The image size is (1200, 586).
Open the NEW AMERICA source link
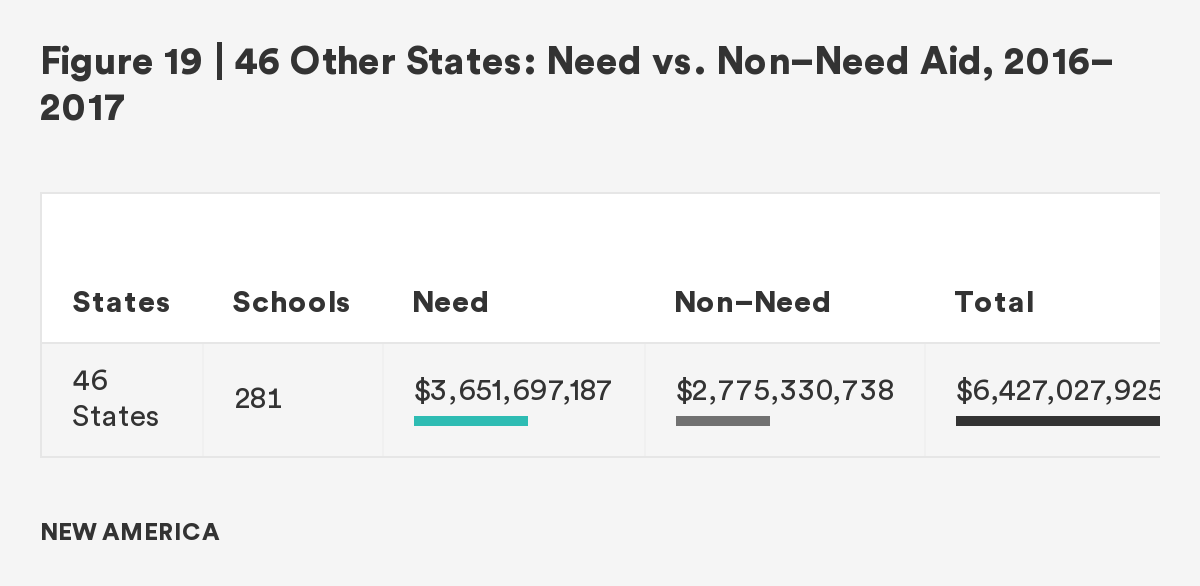(x=130, y=532)
